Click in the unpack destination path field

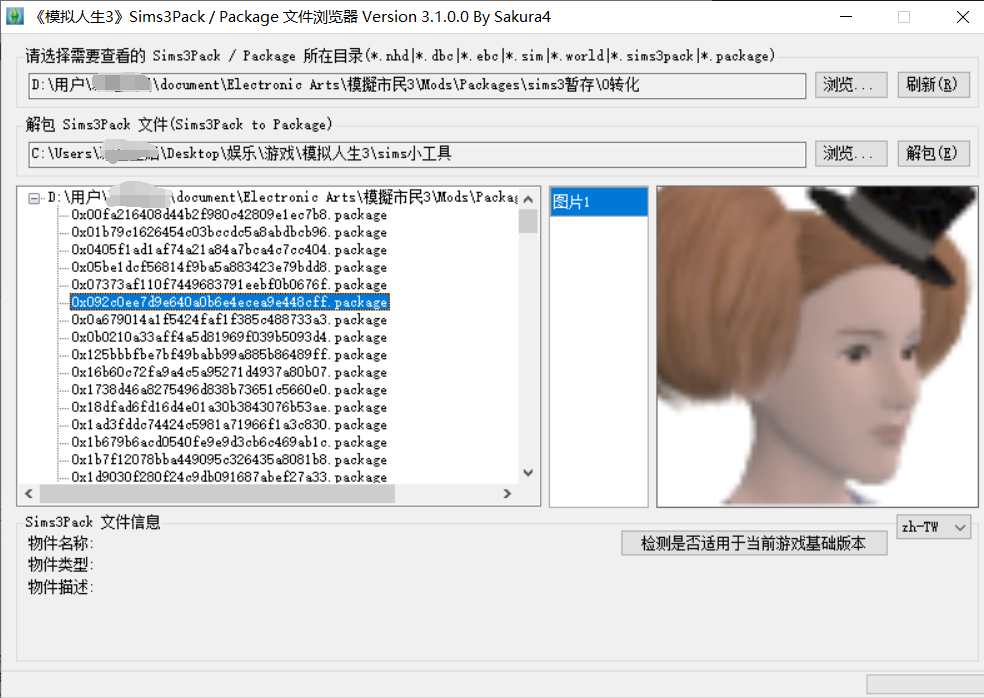tap(417, 154)
